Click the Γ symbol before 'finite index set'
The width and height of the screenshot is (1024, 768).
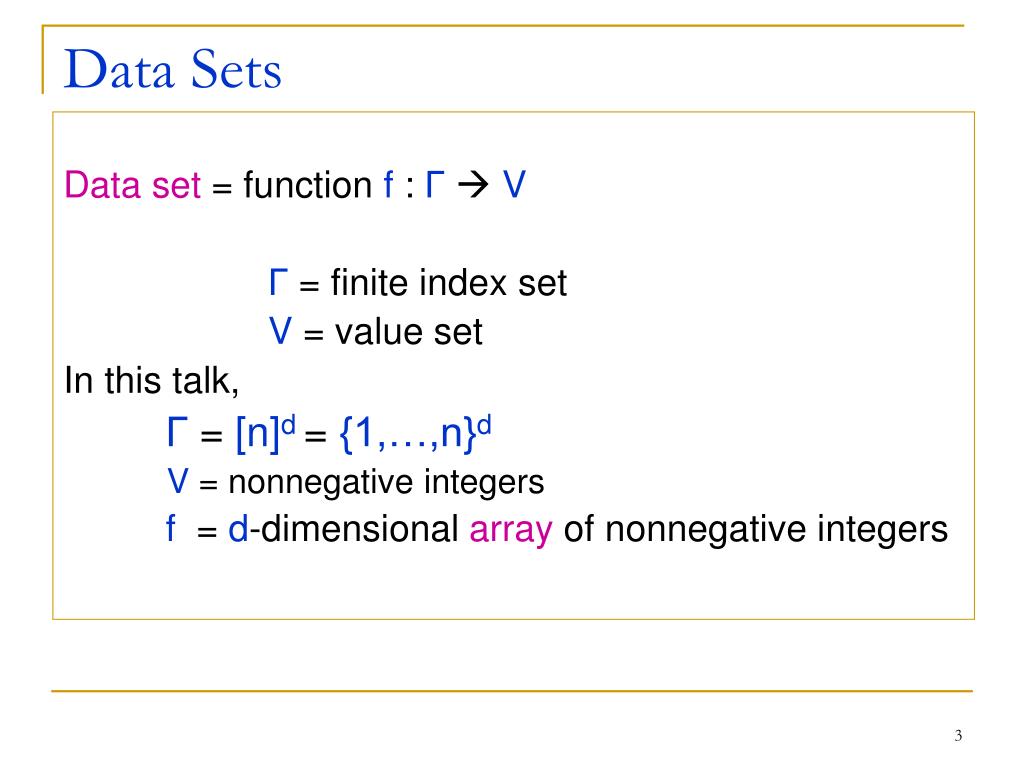(x=279, y=283)
